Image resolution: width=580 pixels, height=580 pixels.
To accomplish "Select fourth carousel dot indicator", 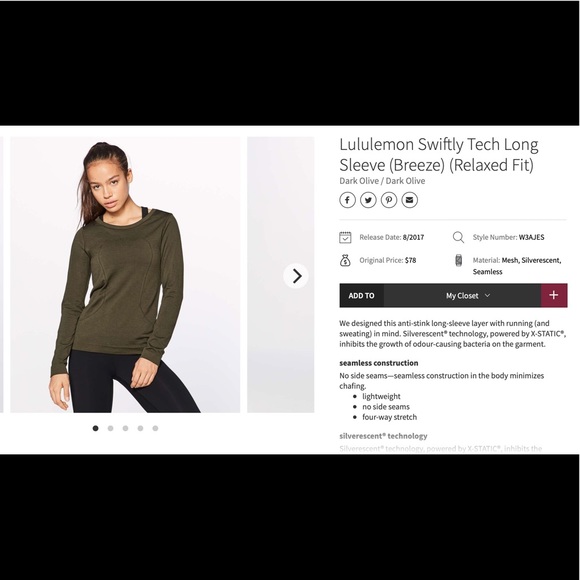I will [140, 428].
